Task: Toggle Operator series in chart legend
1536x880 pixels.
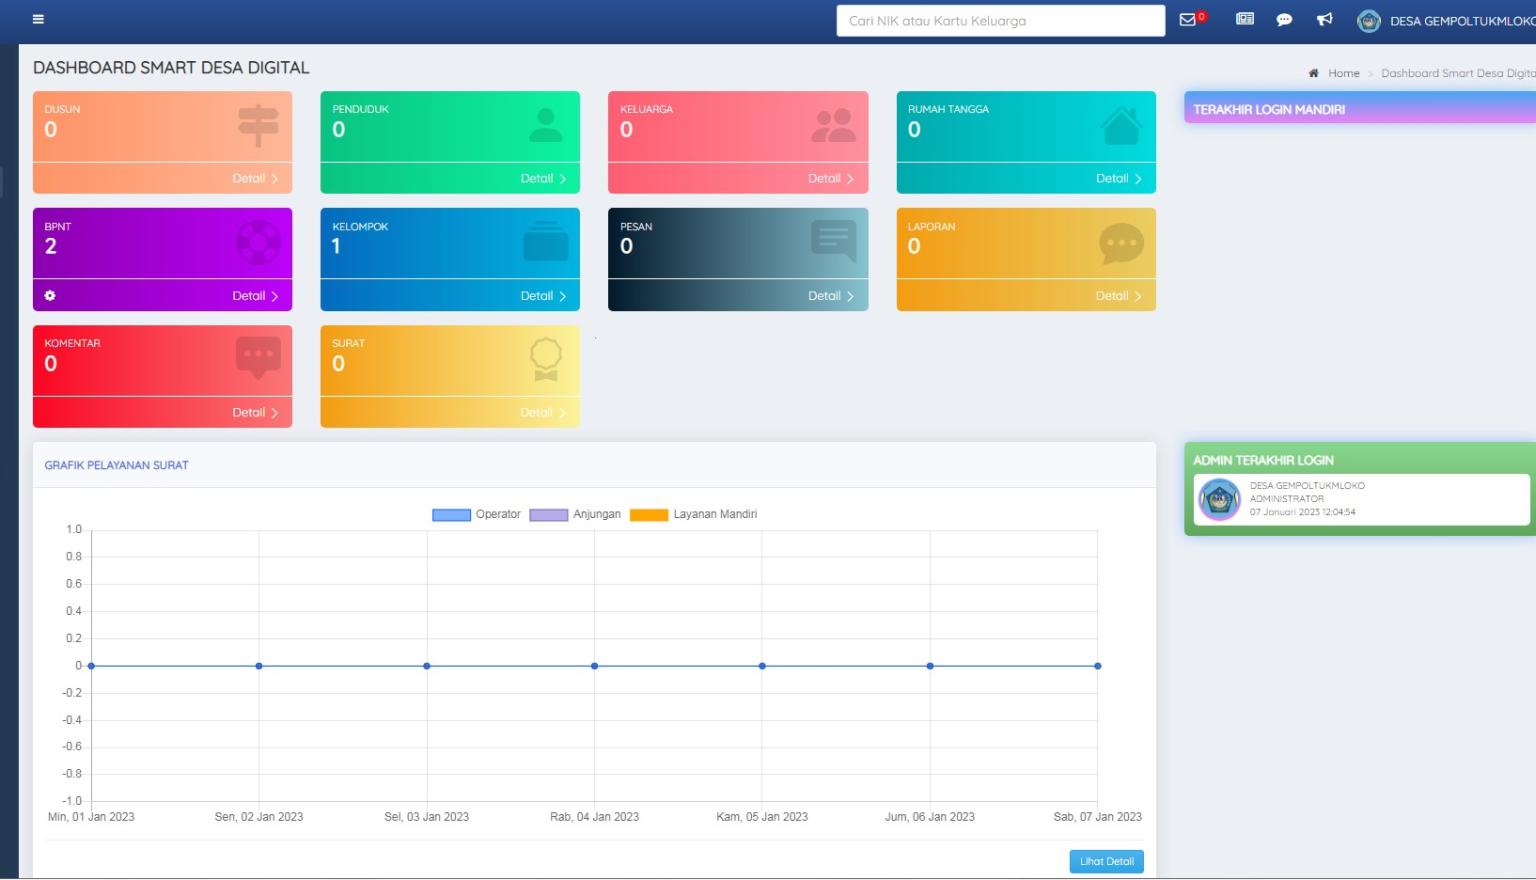Action: pos(452,515)
